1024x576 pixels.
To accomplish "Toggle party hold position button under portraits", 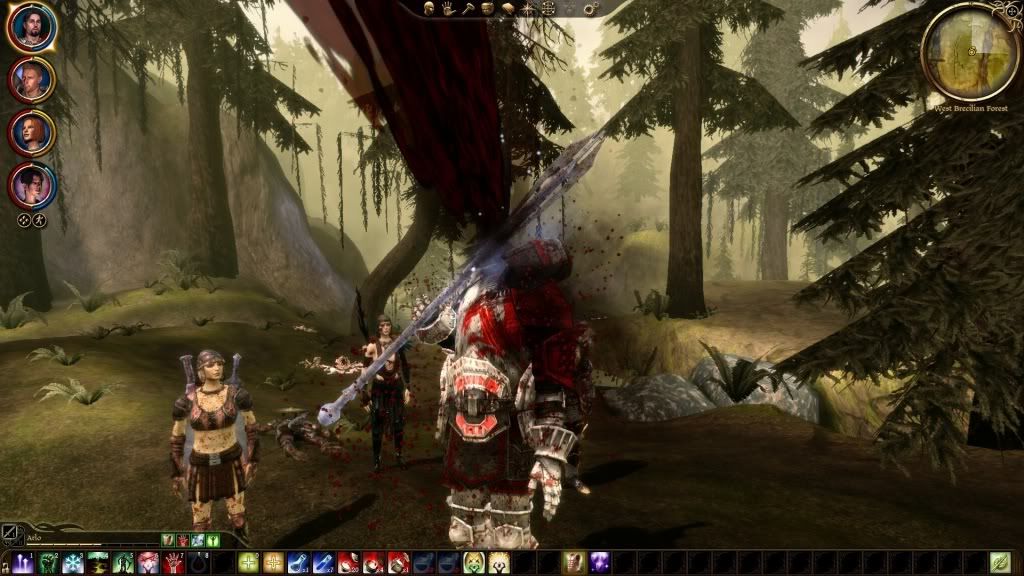I will click(24, 221).
